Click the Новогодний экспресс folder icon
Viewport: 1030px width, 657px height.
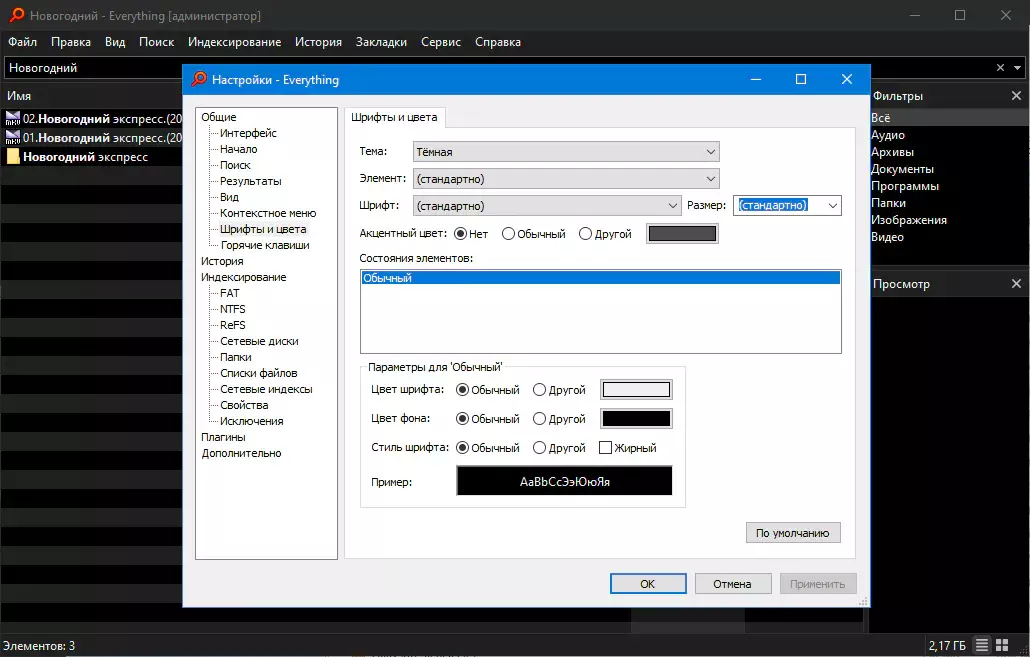coord(13,156)
